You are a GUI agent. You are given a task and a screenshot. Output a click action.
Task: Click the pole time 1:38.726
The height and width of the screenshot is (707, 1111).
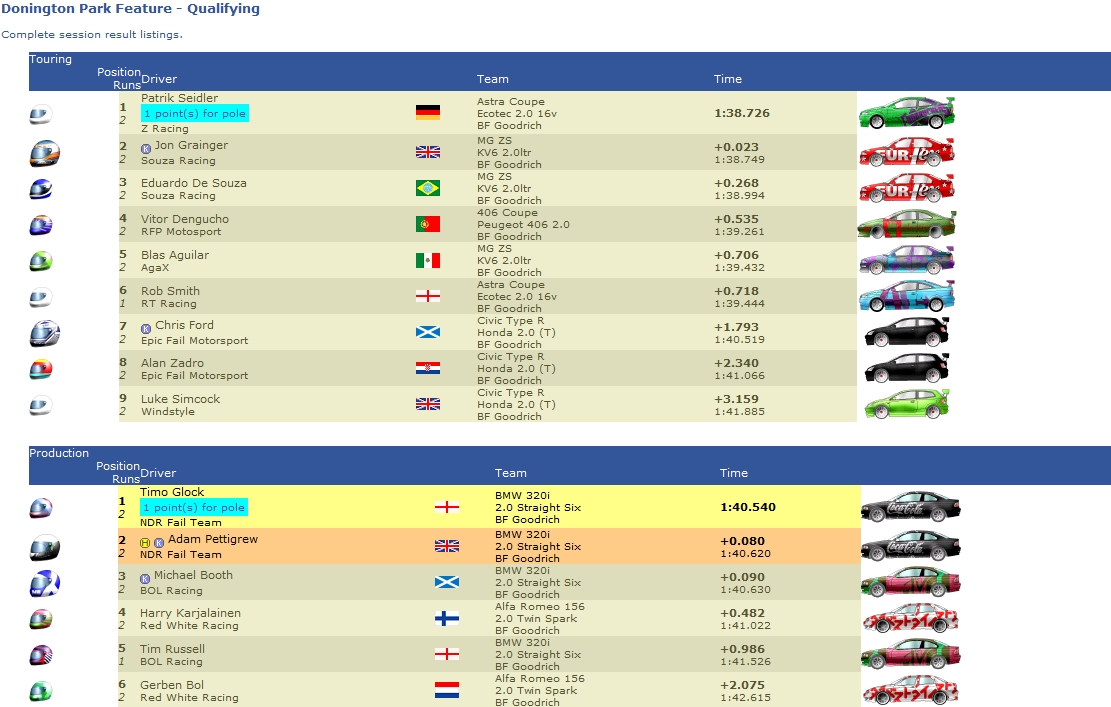tap(742, 113)
